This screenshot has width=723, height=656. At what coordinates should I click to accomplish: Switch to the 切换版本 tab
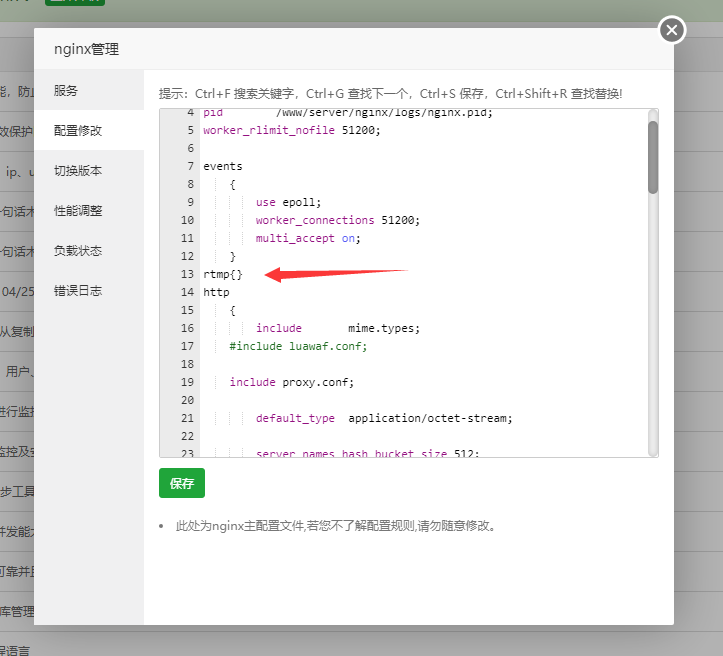89,171
